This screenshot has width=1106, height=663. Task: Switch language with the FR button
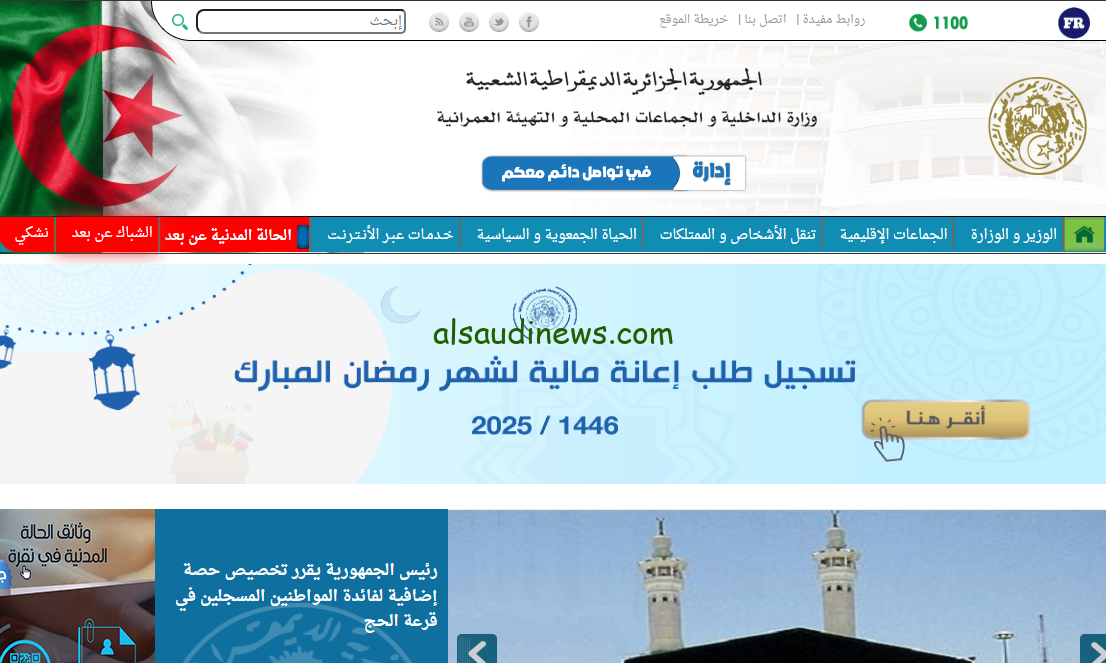point(1074,23)
